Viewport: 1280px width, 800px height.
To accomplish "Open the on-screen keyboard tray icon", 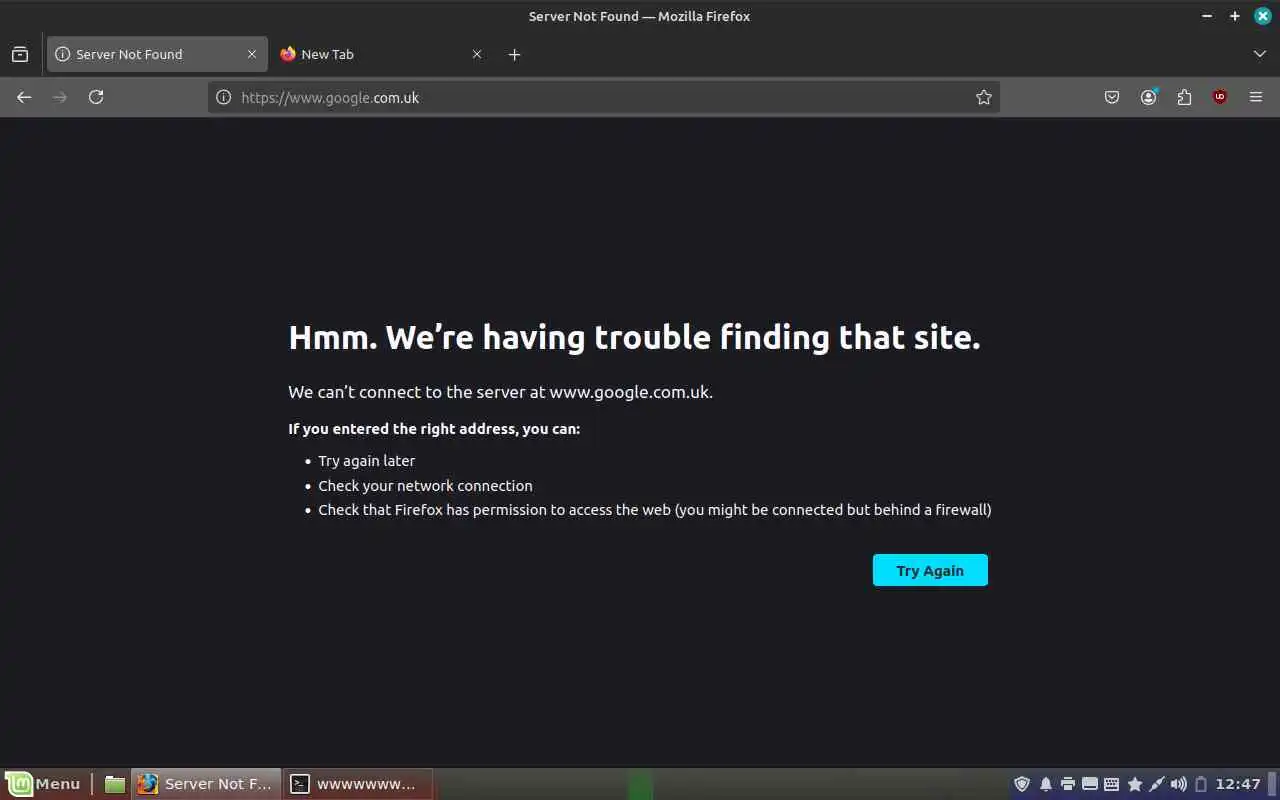I will (x=1112, y=784).
